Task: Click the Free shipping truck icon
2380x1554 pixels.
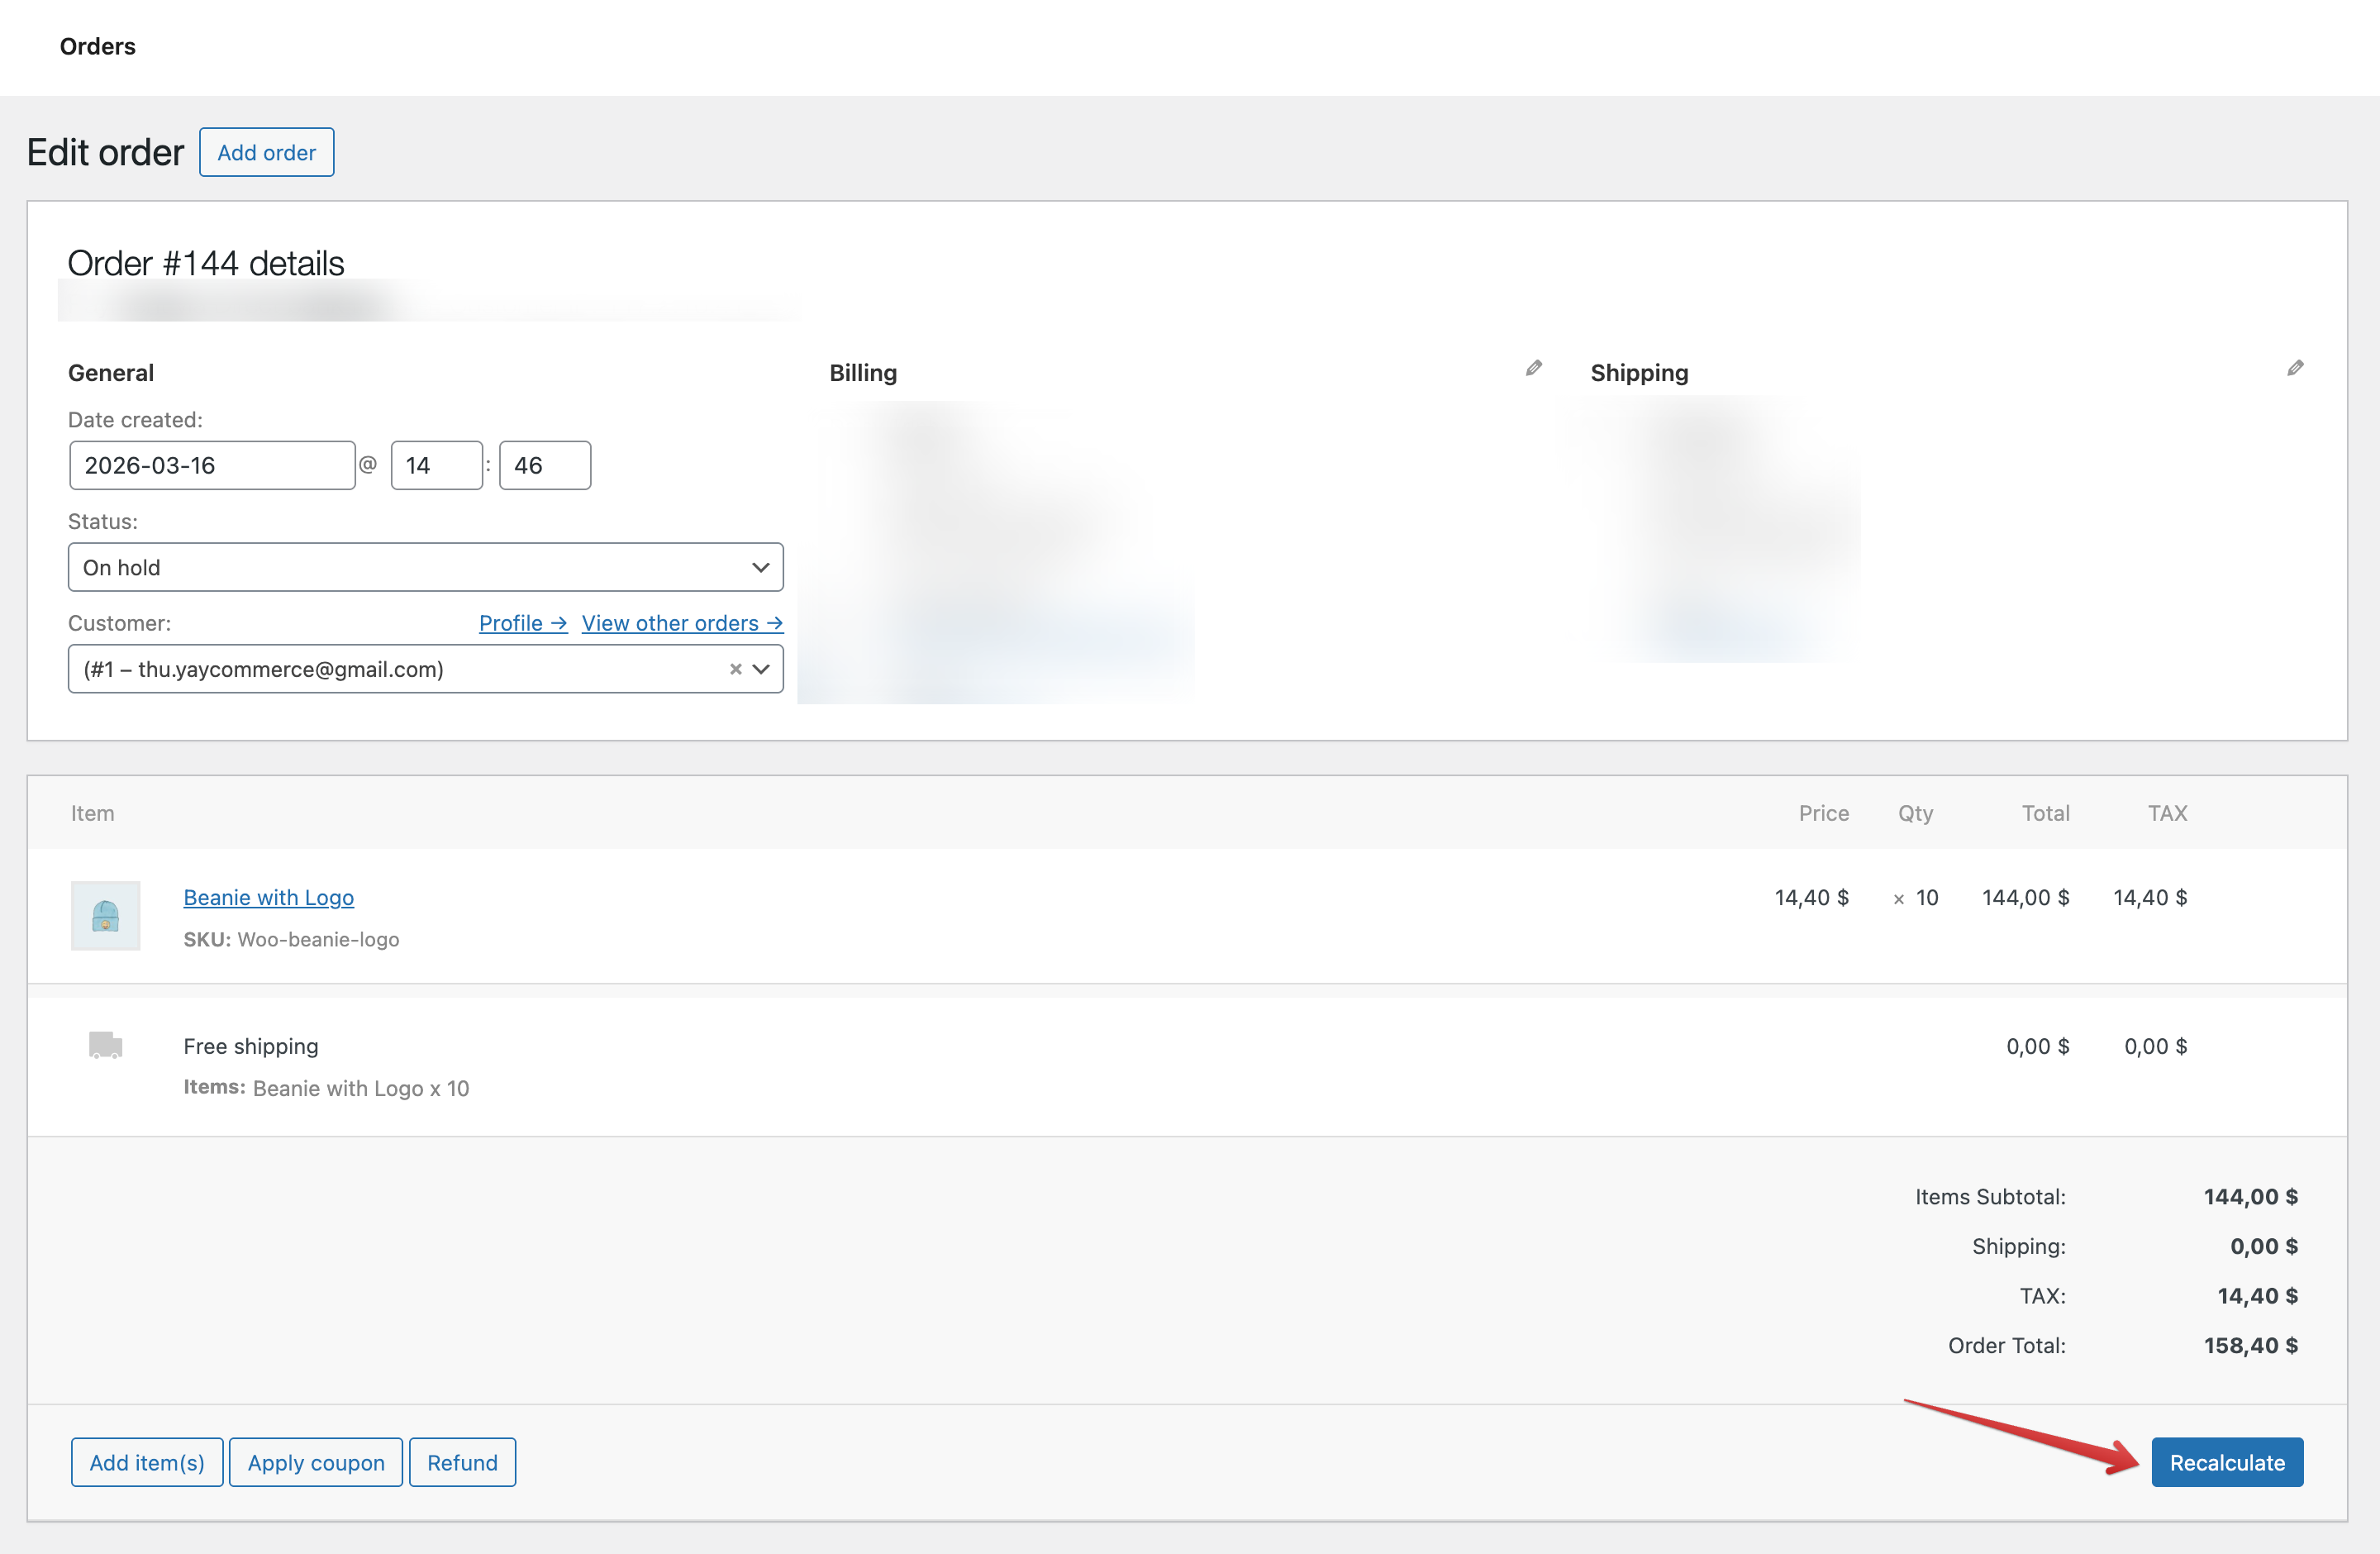Action: coord(105,1045)
